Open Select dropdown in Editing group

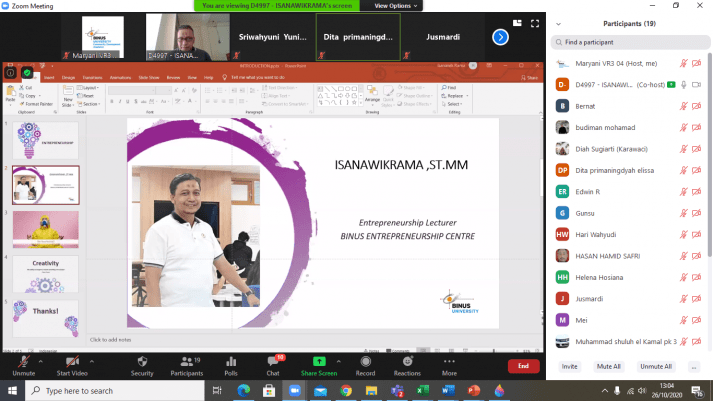pos(452,104)
